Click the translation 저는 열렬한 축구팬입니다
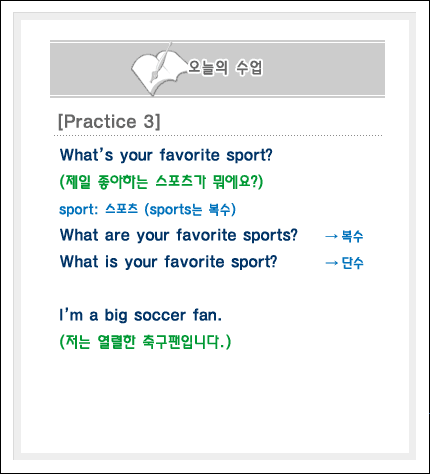 tap(145, 342)
